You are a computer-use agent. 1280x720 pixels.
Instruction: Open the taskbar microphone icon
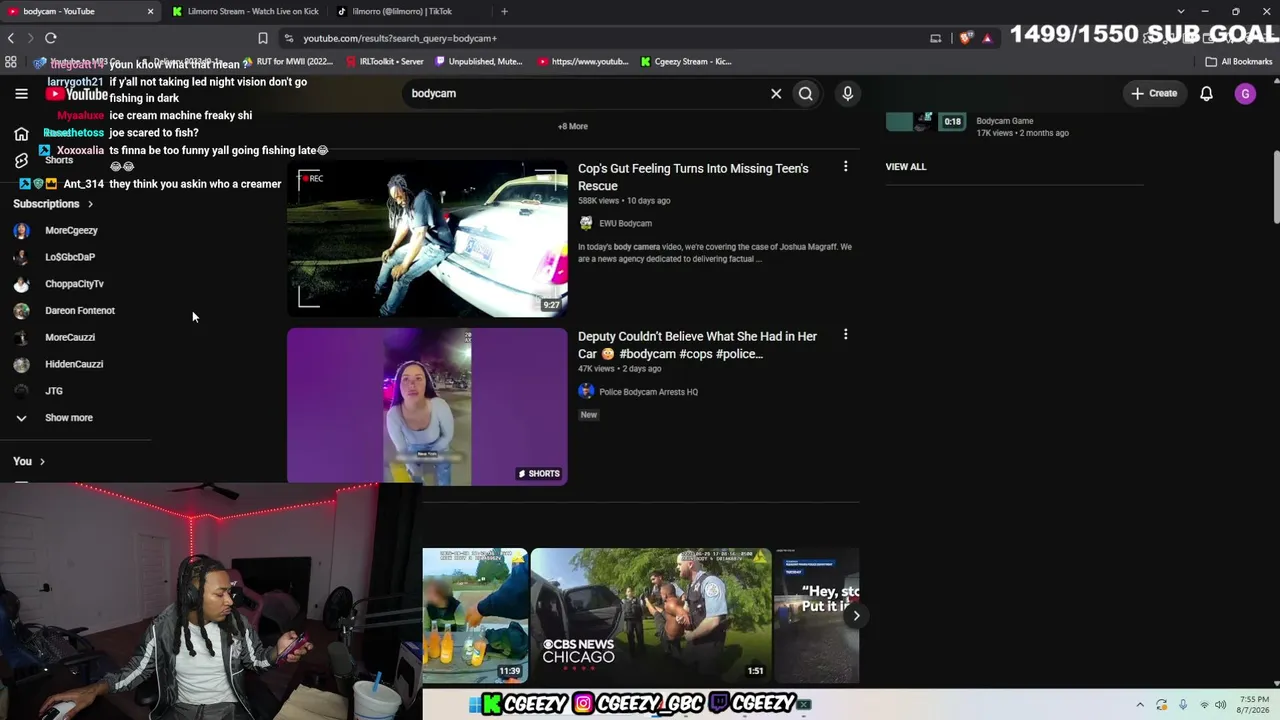1183,705
